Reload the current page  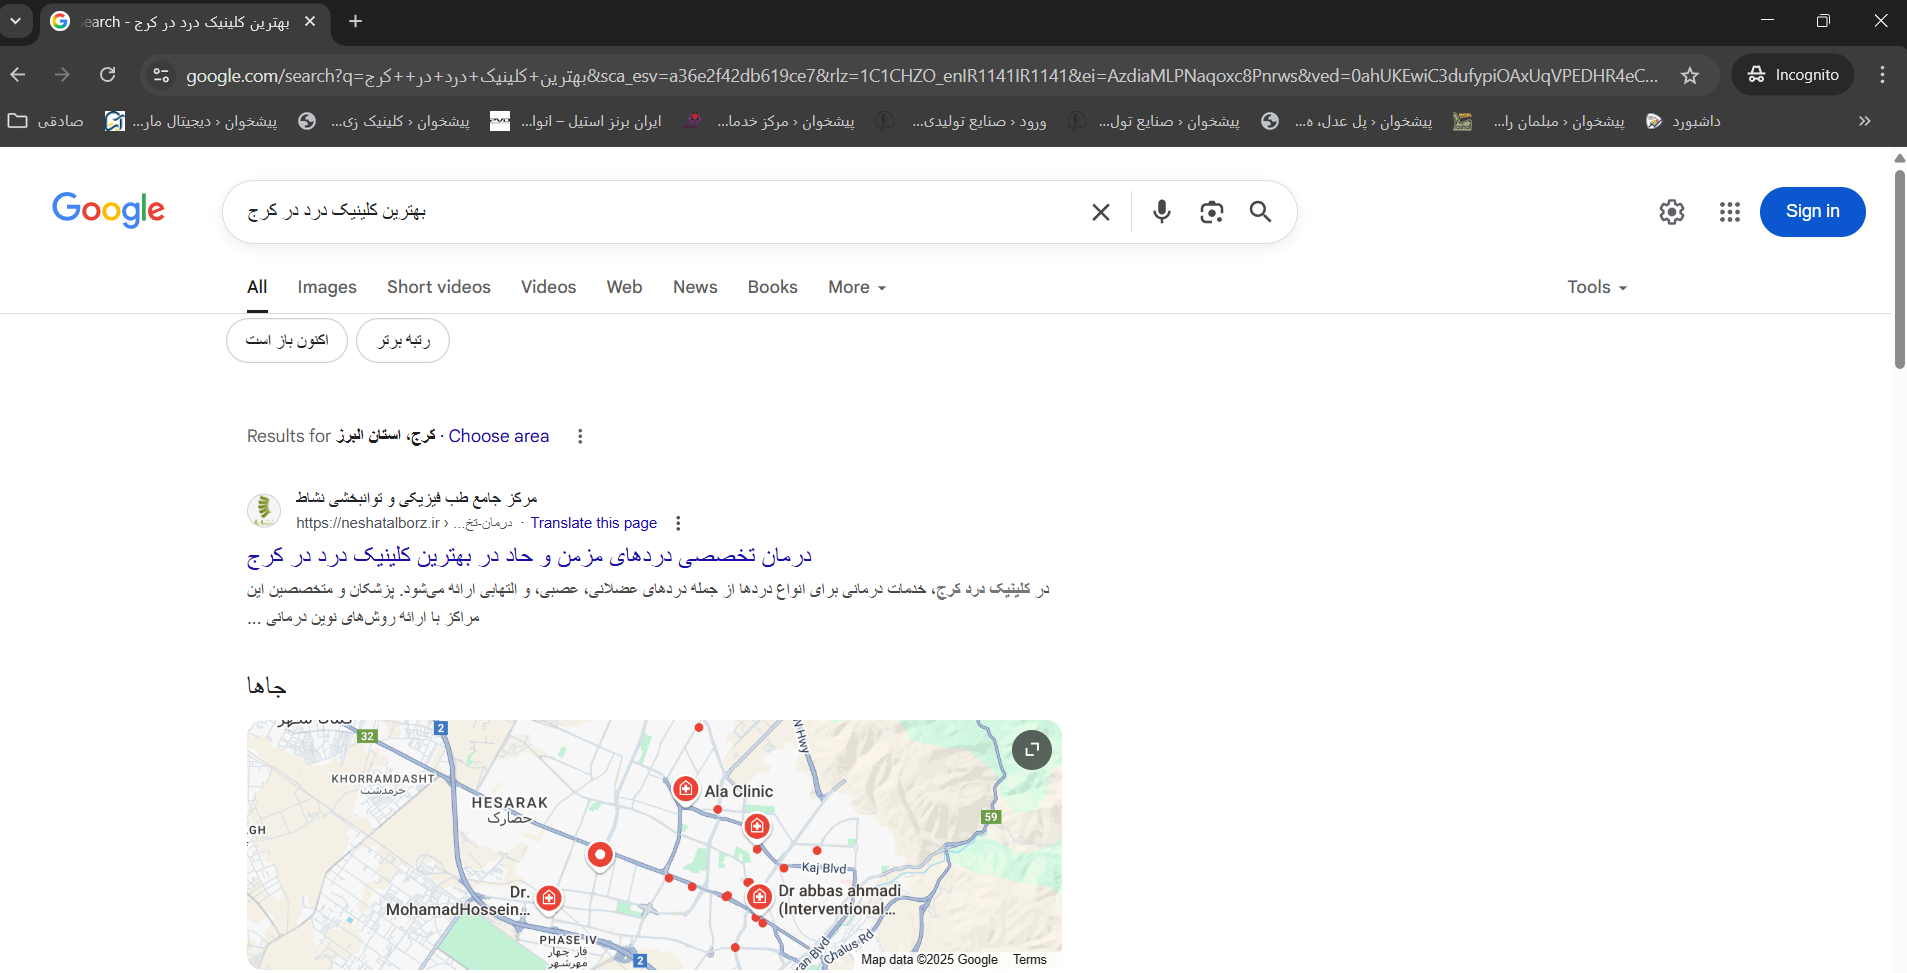[x=107, y=75]
